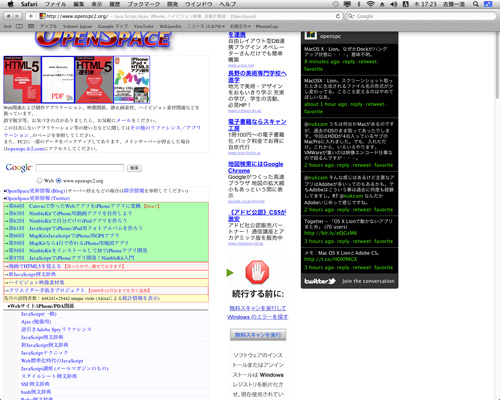Click the Twitter logo in the widget footer
Image resolution: width=500 pixels, height=400 pixels.
coord(319,281)
